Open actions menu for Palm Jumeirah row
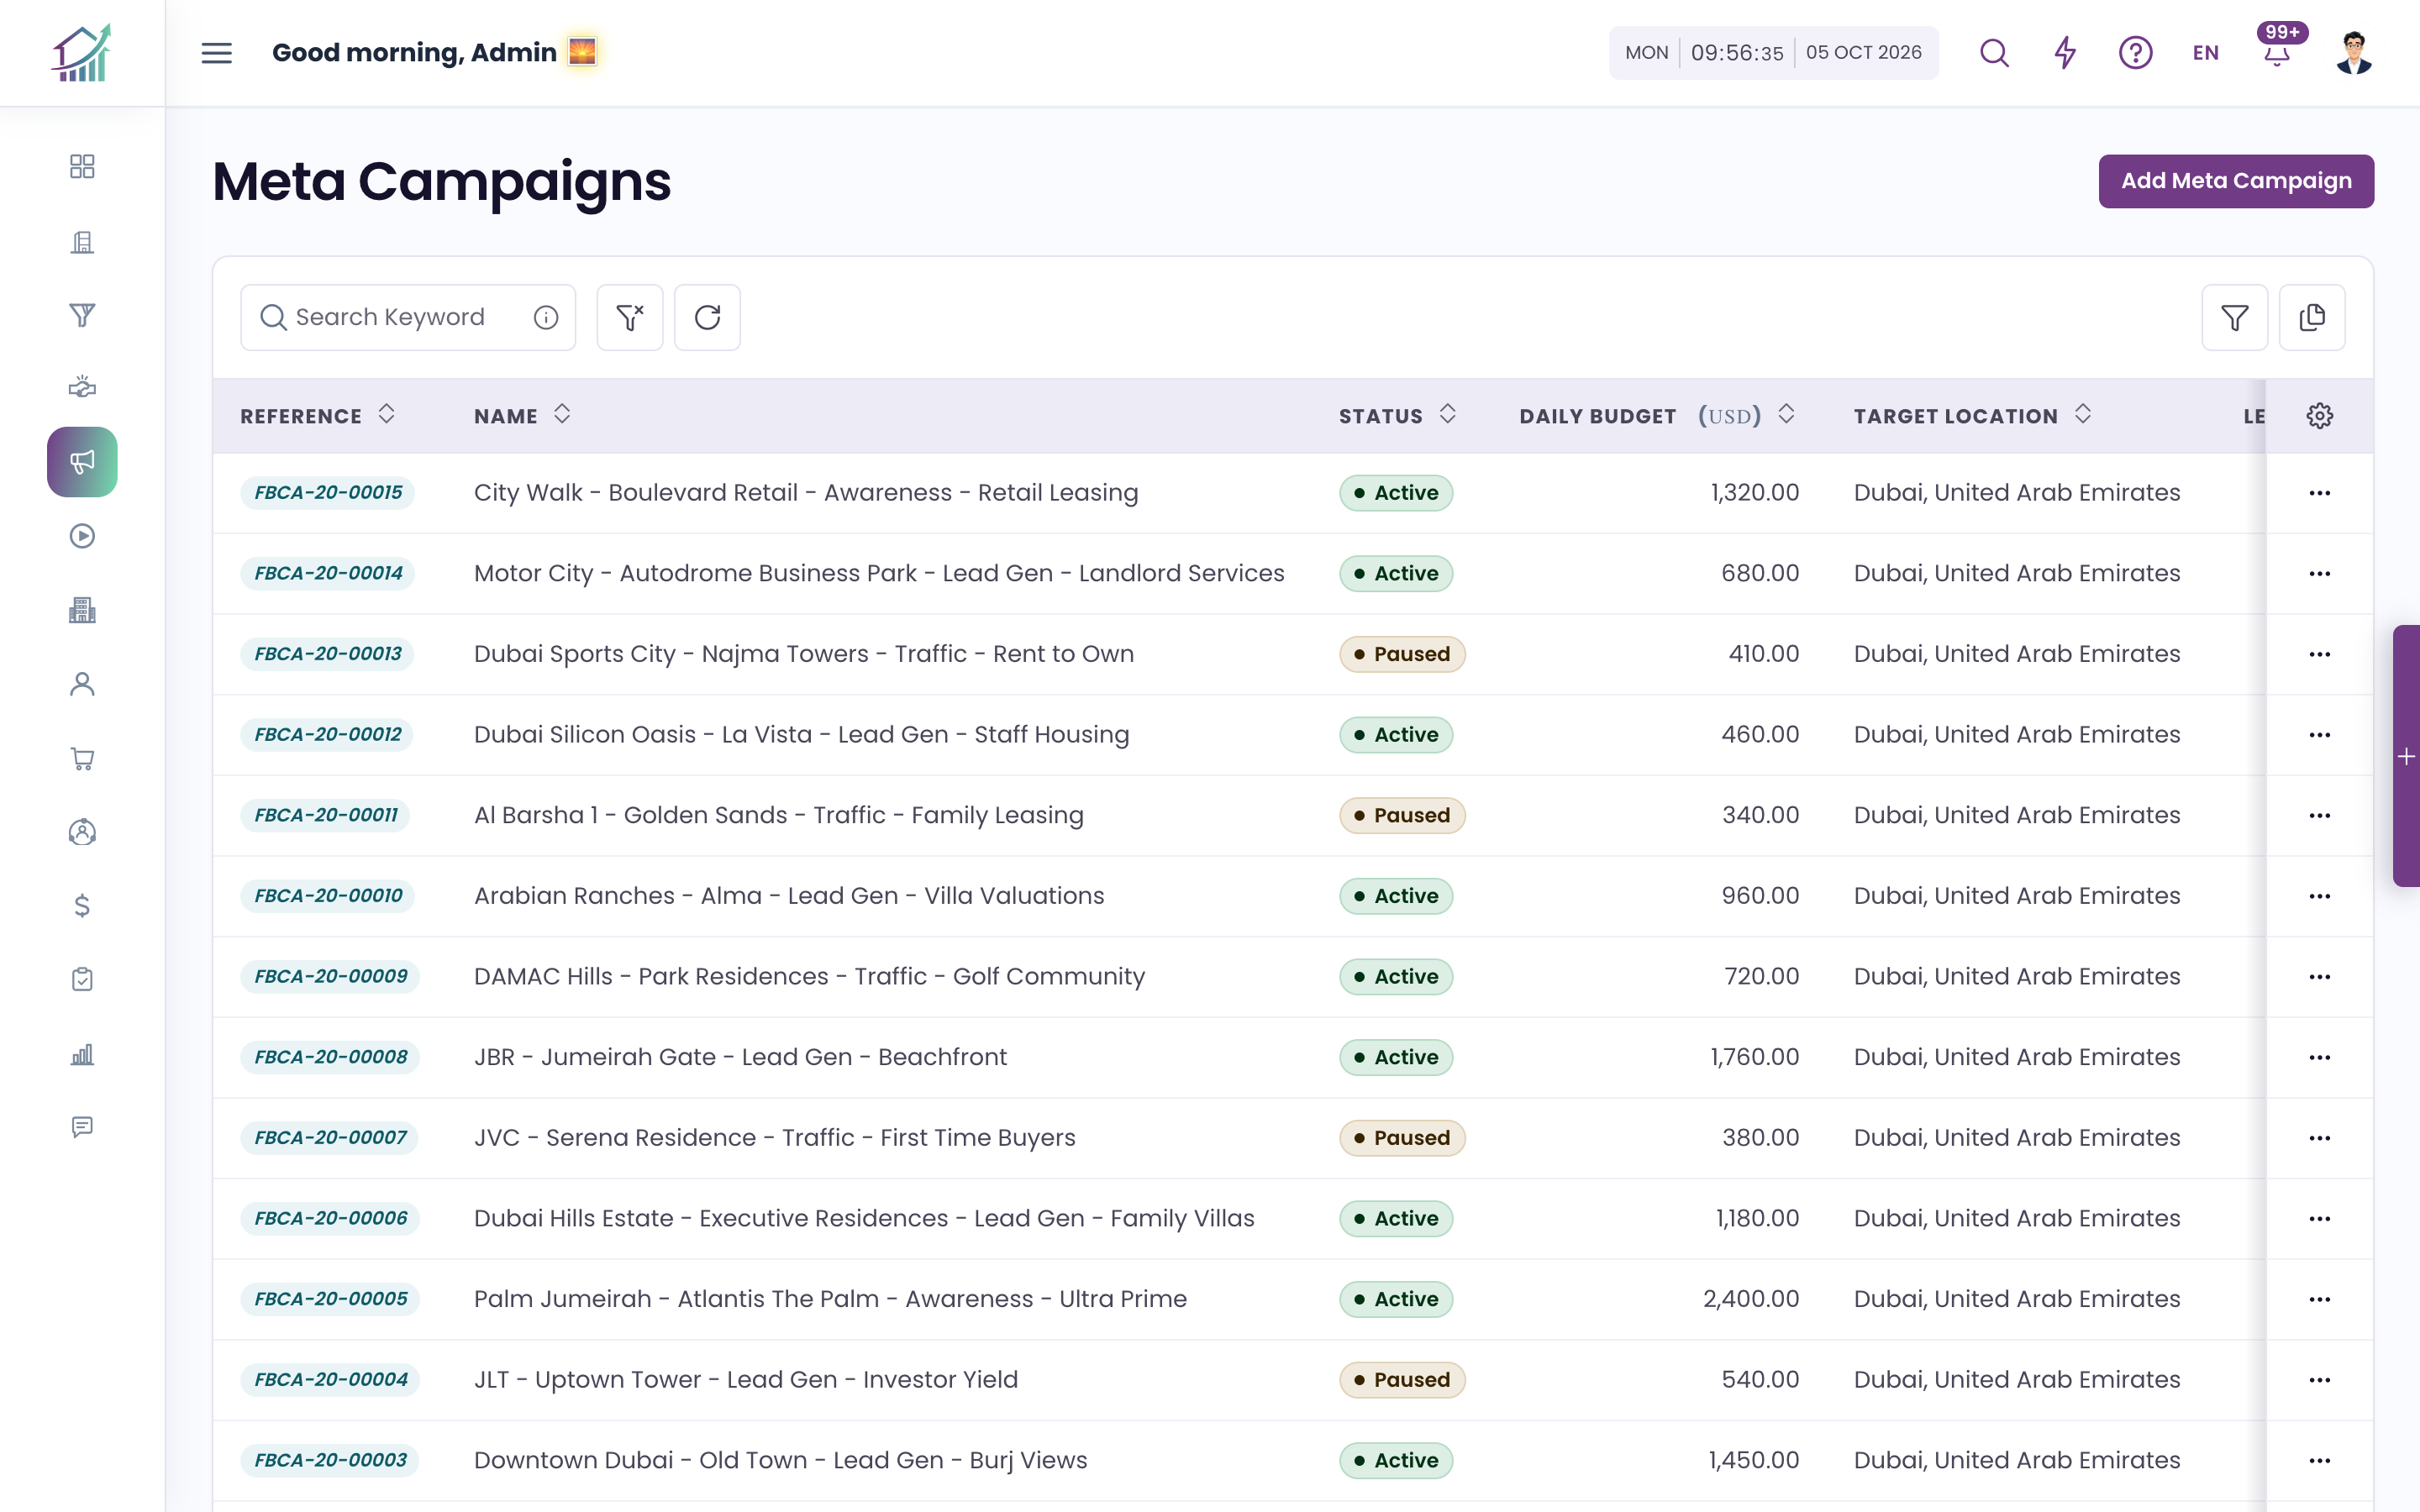 point(2320,1299)
